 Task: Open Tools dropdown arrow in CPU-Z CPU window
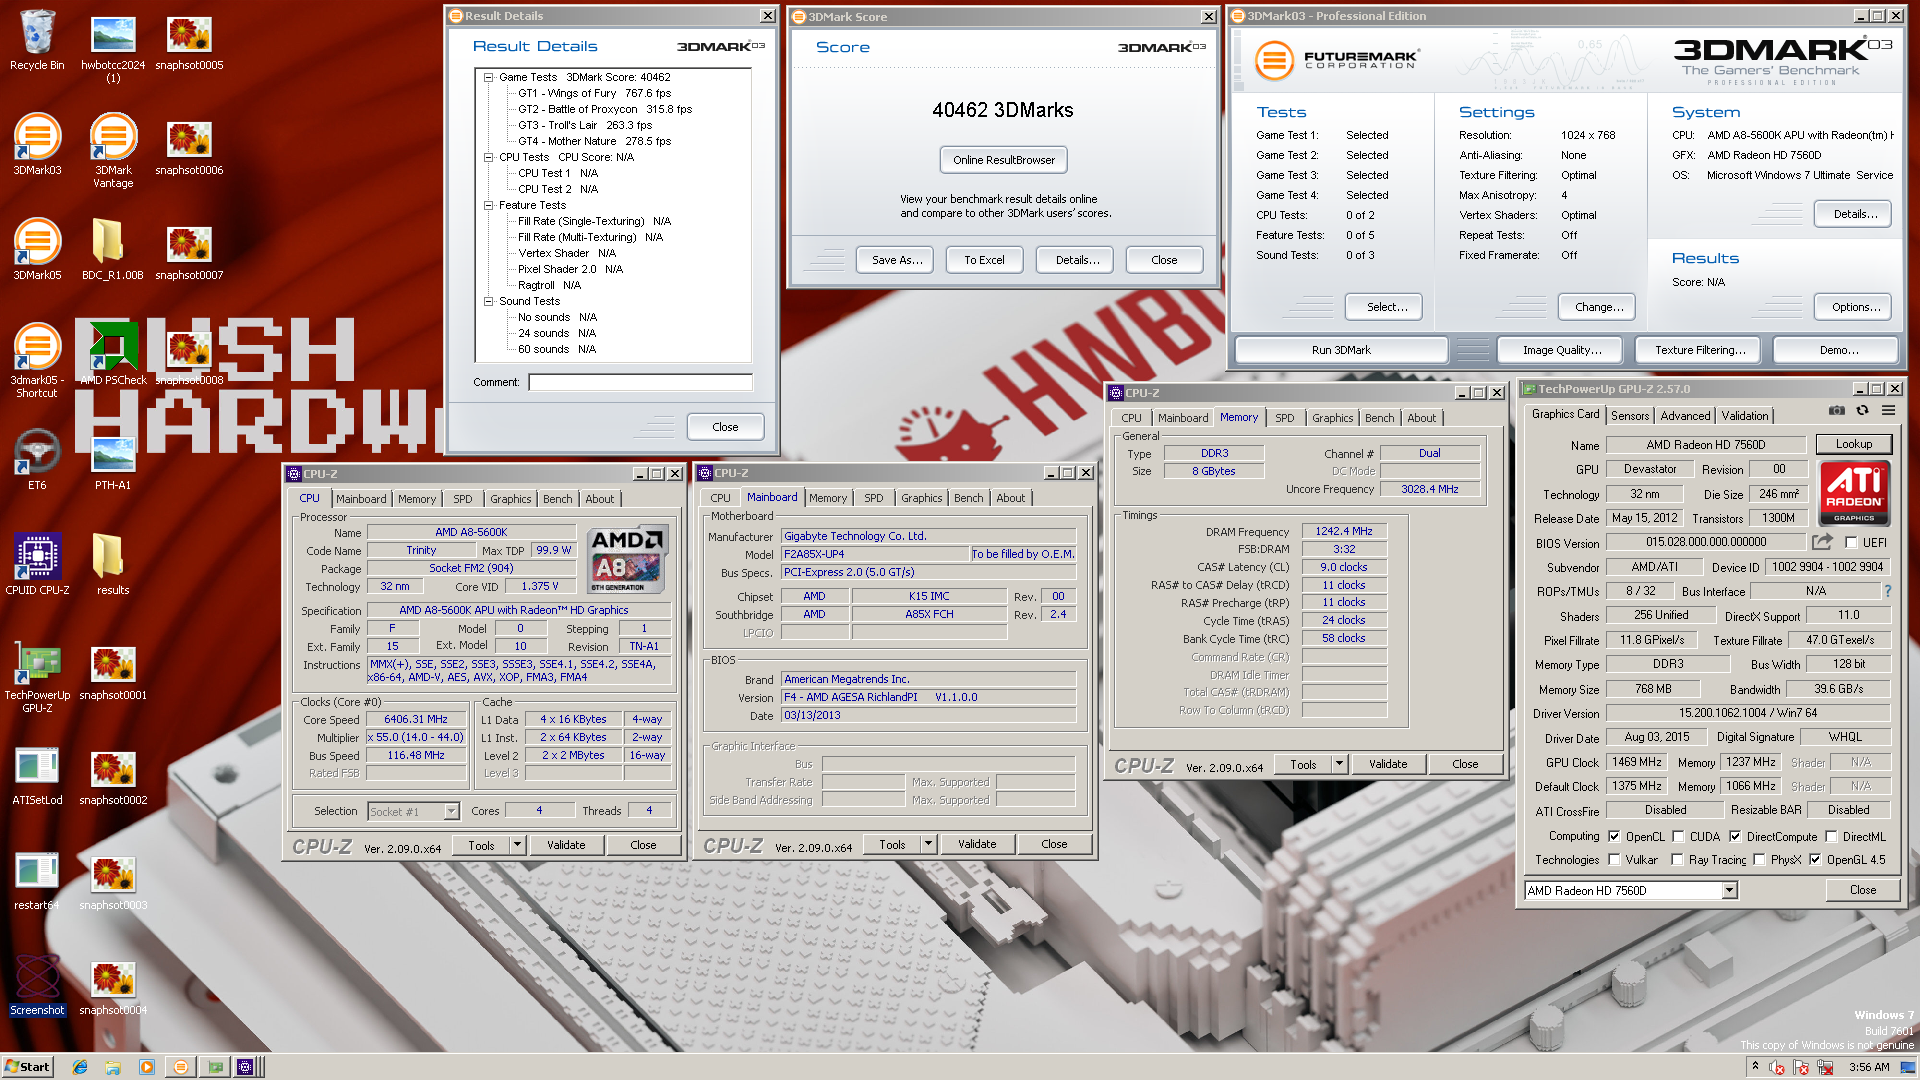coord(517,845)
